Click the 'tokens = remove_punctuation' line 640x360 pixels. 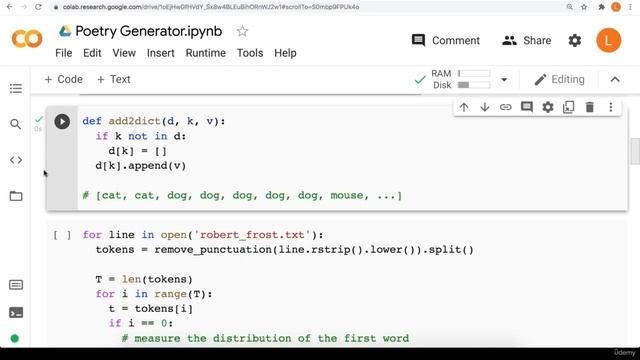click(x=284, y=249)
